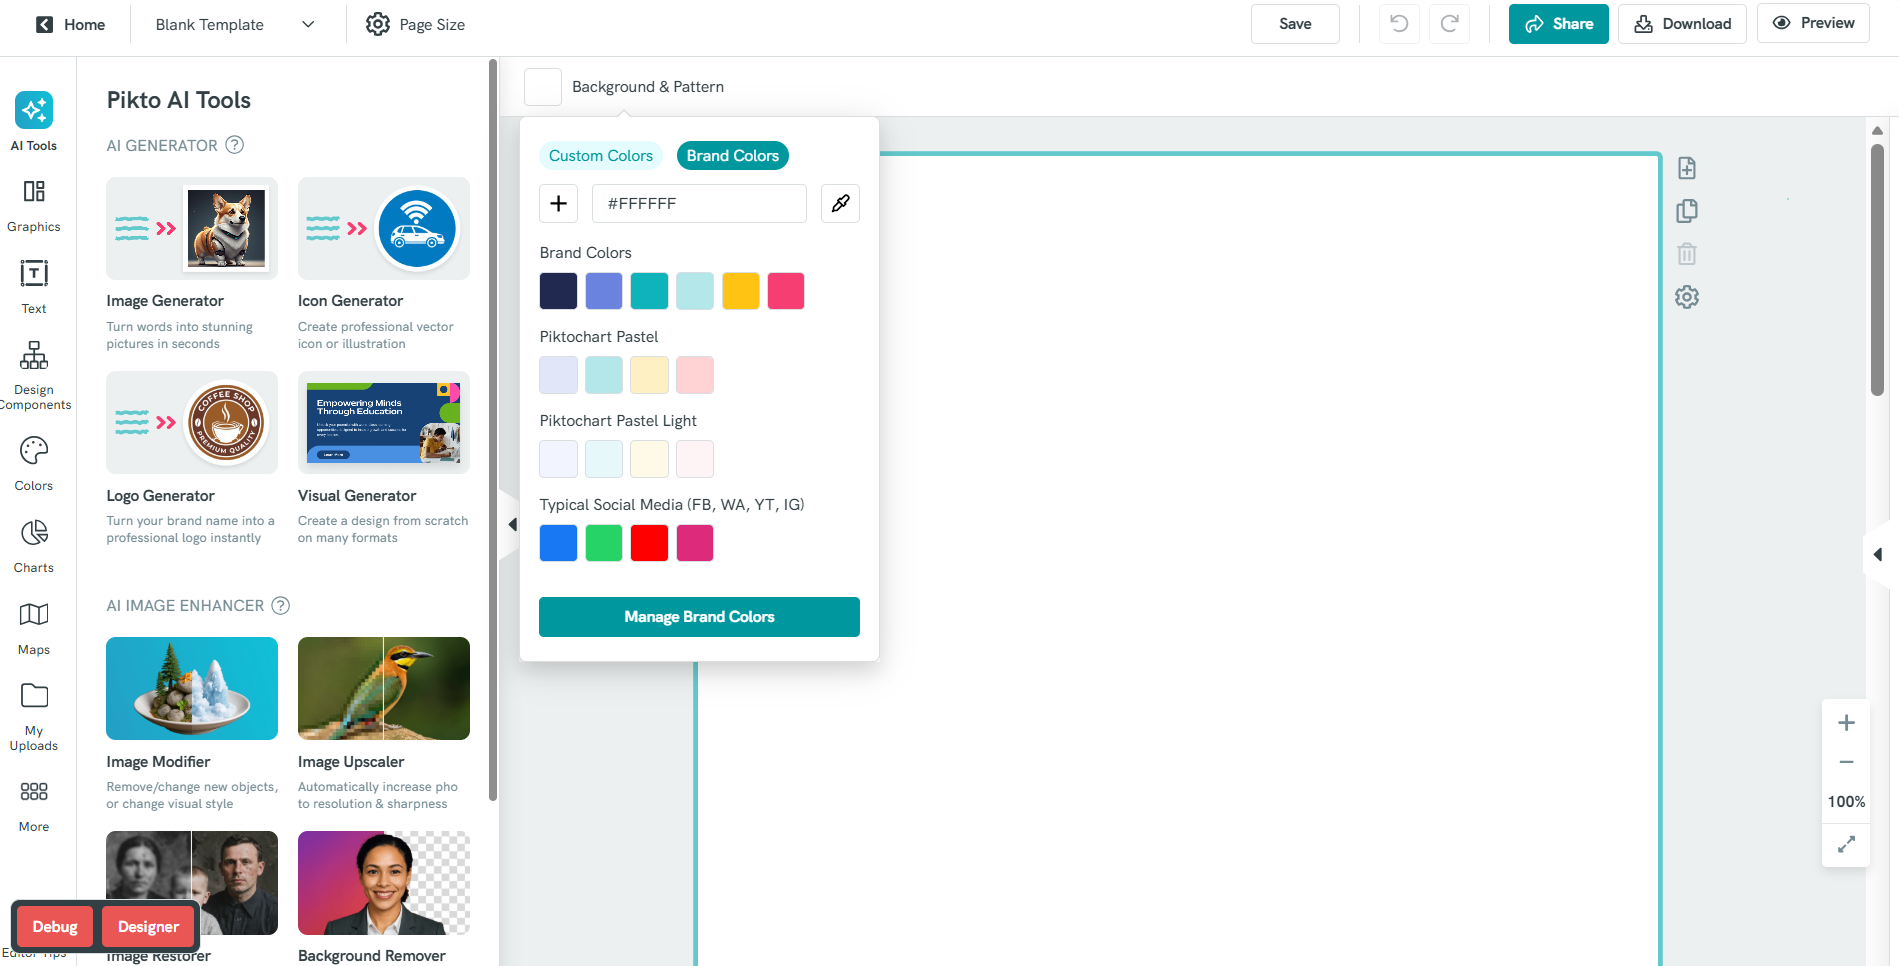The height and width of the screenshot is (966, 1899).
Task: Open the Graphics panel in the sidebar
Action: coord(33,204)
